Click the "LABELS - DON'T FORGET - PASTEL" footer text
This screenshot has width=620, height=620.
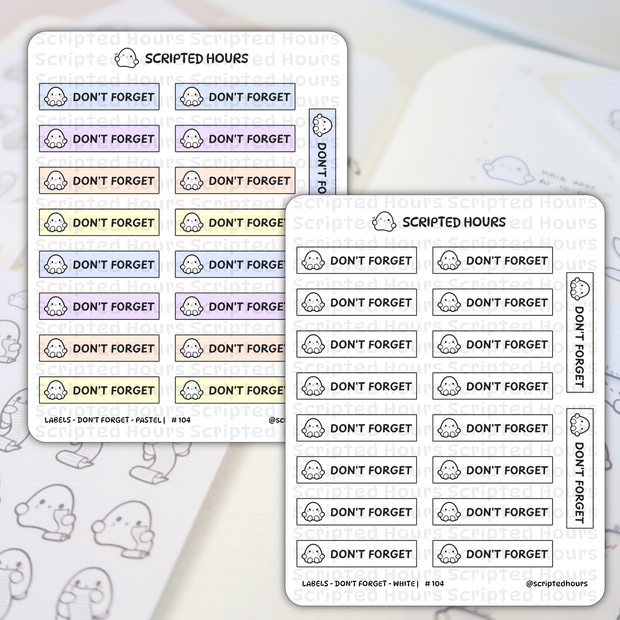pyautogui.click(x=103, y=420)
